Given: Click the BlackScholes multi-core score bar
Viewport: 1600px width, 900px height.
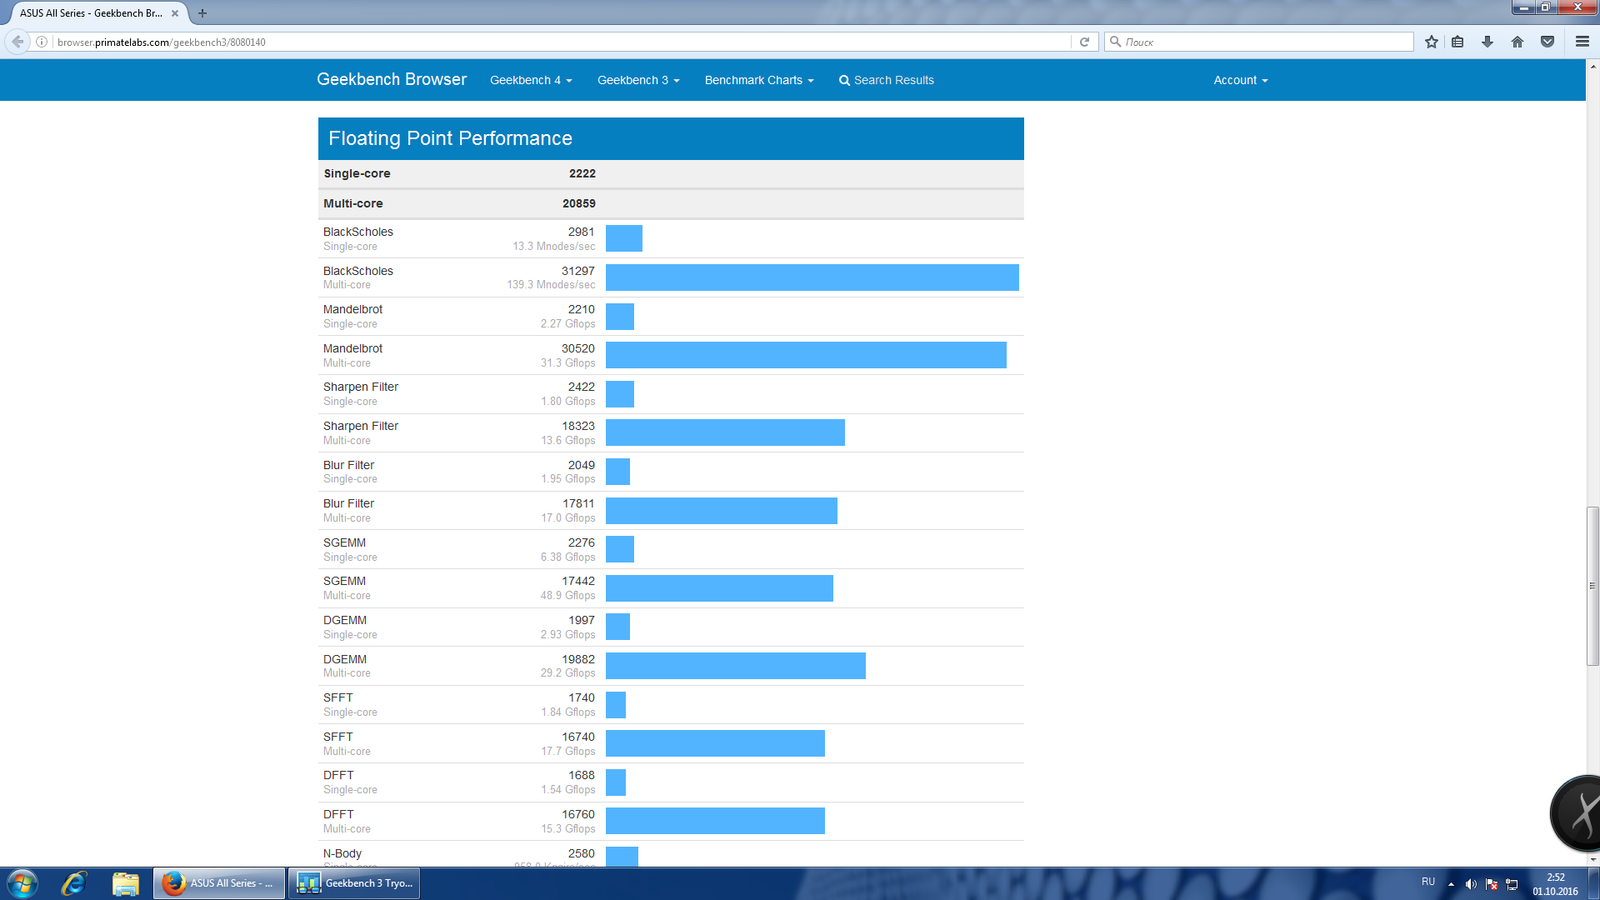Looking at the screenshot, I should coord(812,277).
